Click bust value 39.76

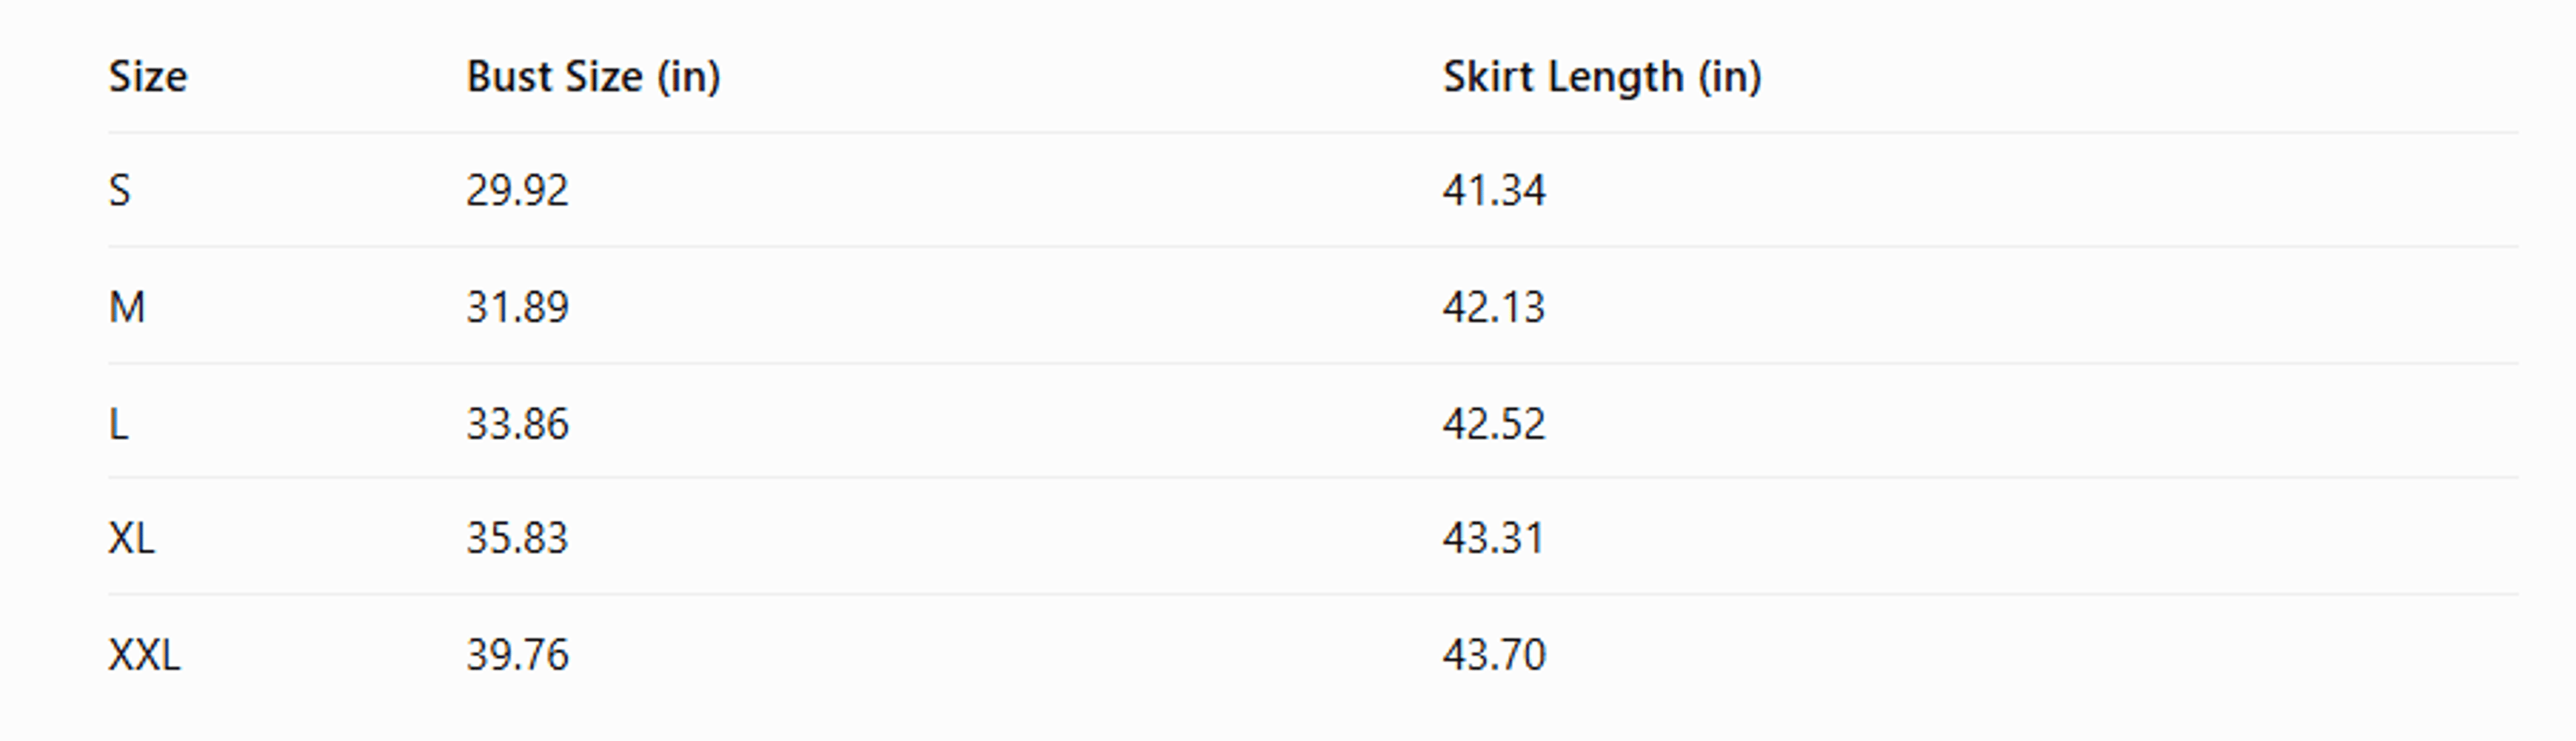pyautogui.click(x=517, y=656)
